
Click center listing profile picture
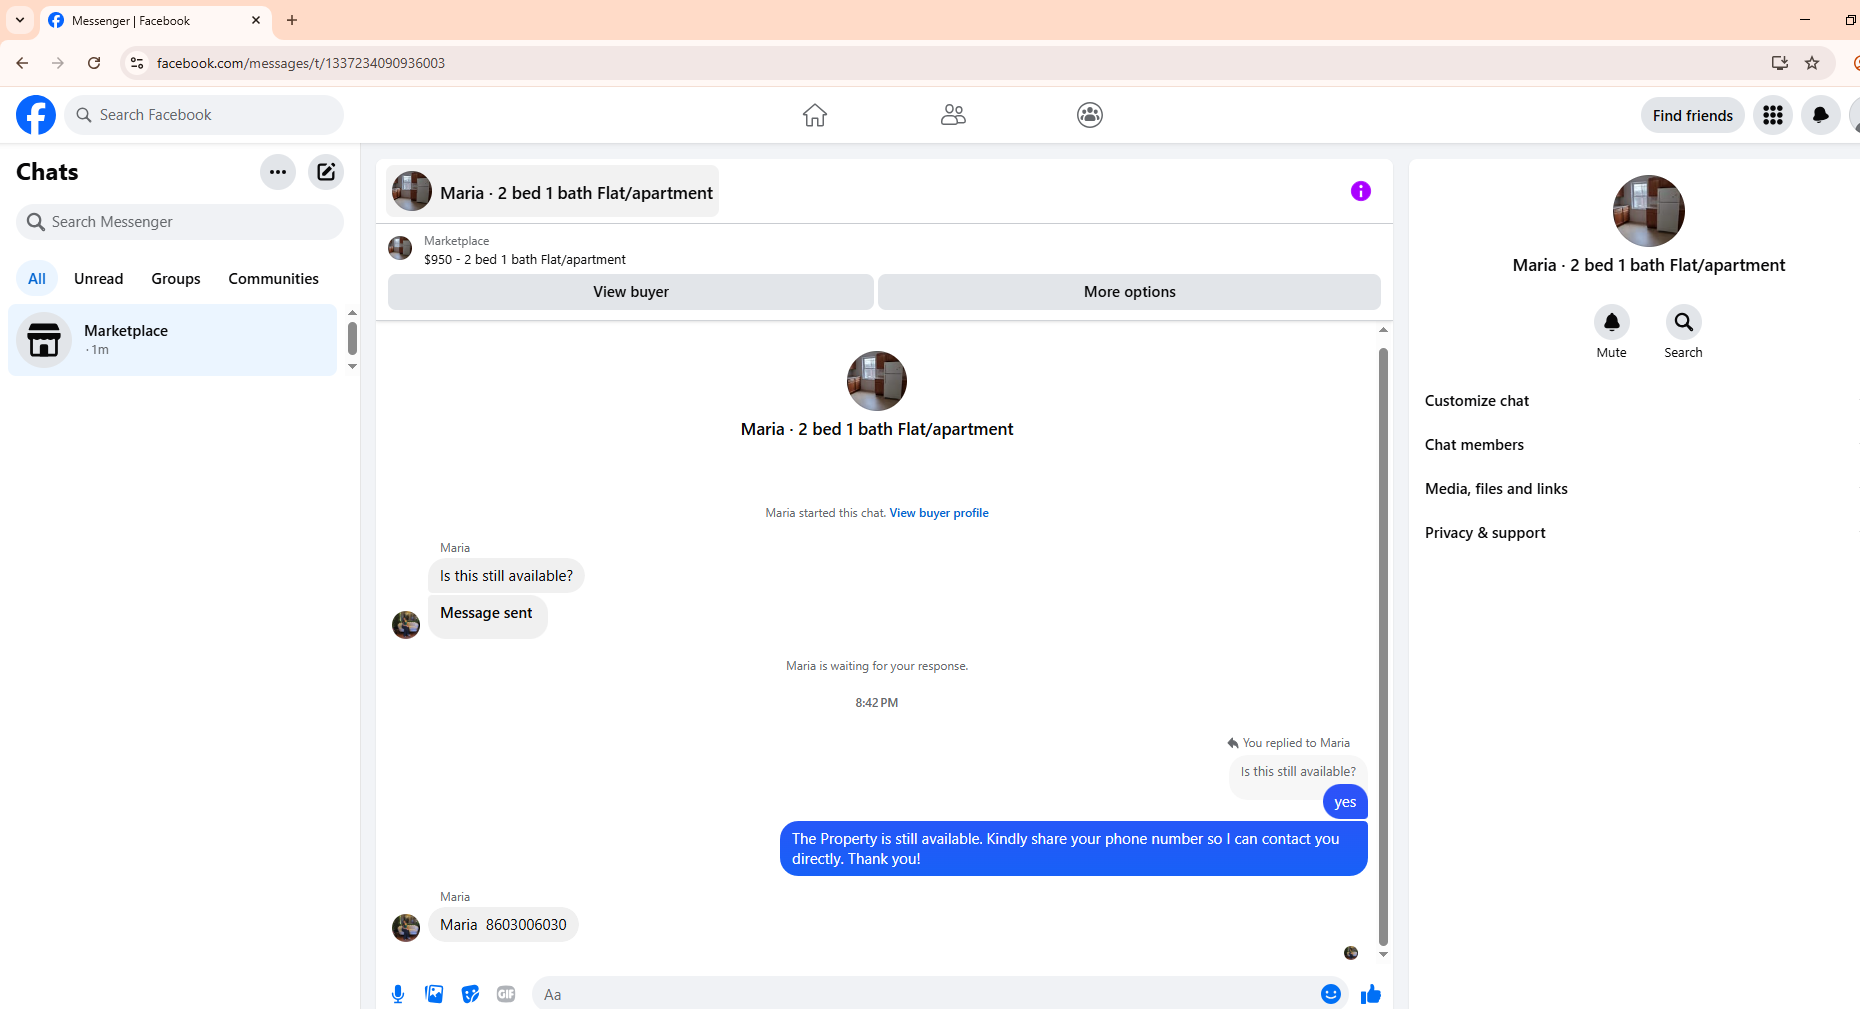(x=877, y=381)
